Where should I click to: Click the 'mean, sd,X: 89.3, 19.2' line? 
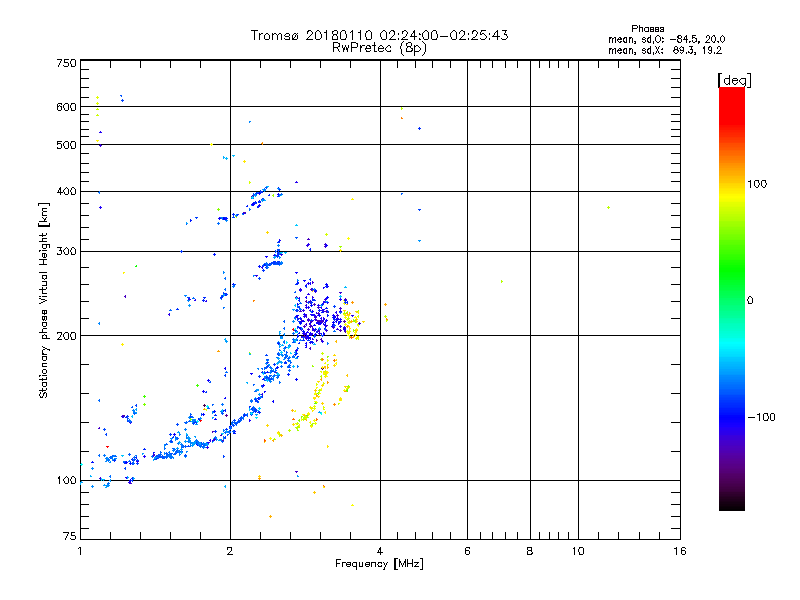click(665, 51)
